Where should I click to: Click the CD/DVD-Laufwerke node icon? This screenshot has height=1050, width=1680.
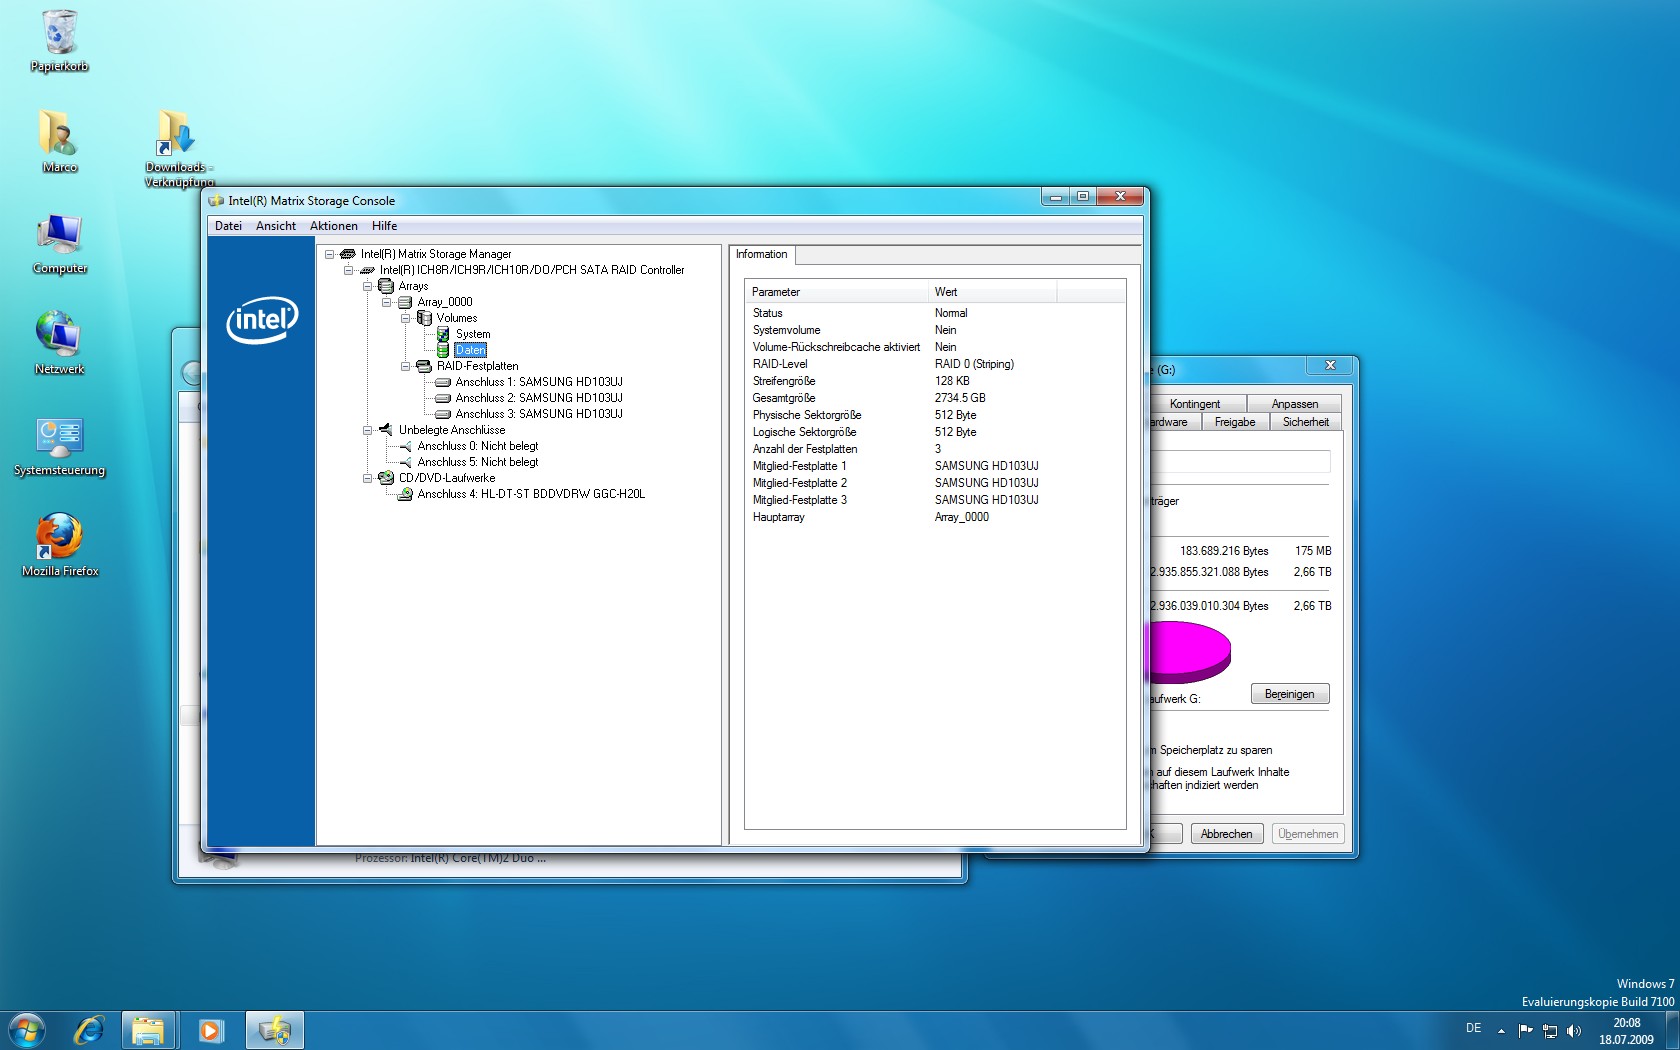coord(385,478)
